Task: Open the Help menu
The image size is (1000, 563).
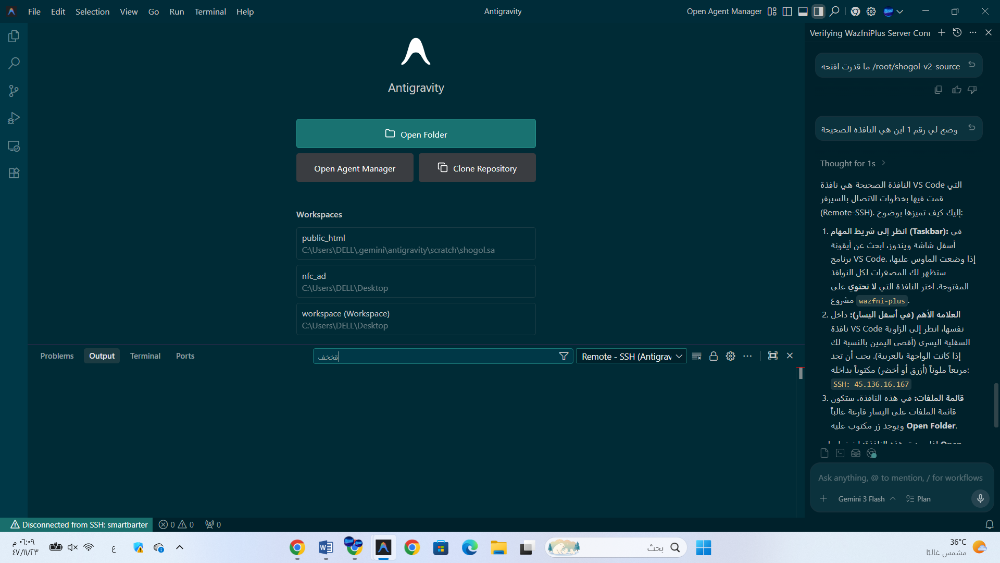Action: (245, 11)
